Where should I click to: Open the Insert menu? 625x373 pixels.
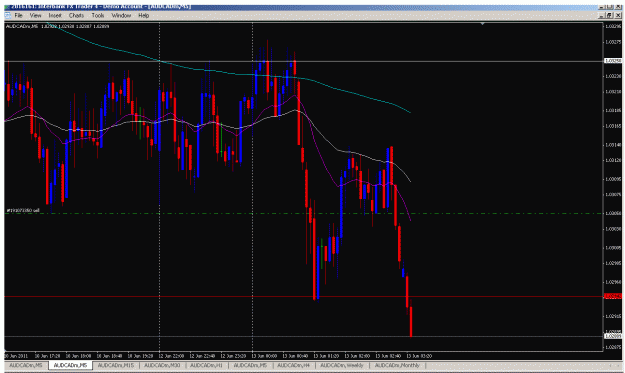click(55, 16)
